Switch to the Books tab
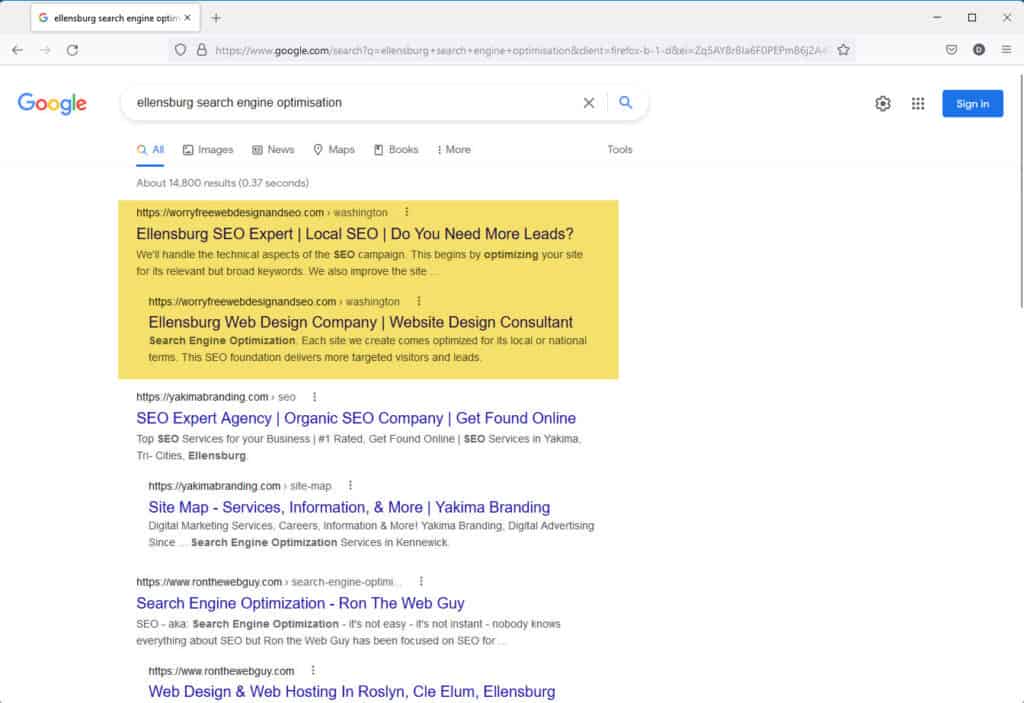This screenshot has height=703, width=1024. tap(396, 150)
